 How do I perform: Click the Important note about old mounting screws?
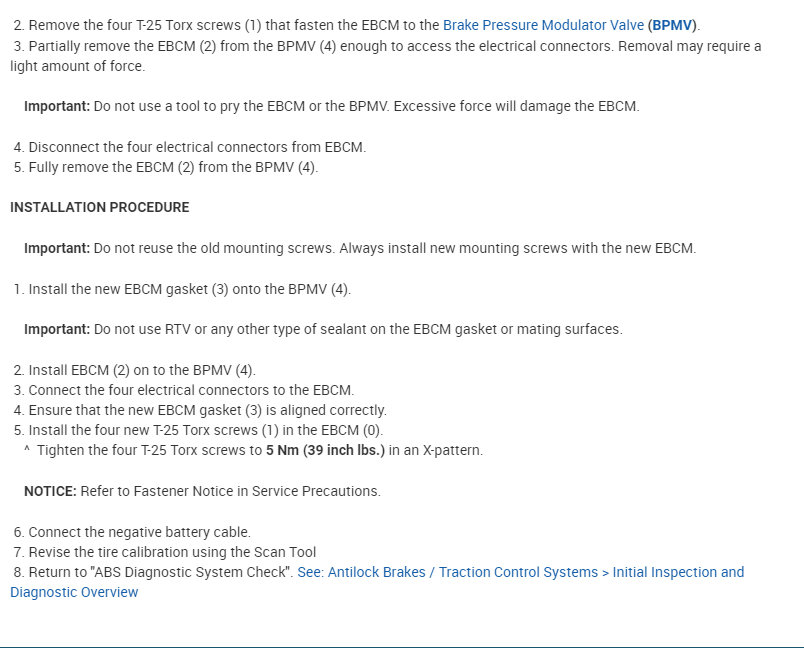(359, 248)
